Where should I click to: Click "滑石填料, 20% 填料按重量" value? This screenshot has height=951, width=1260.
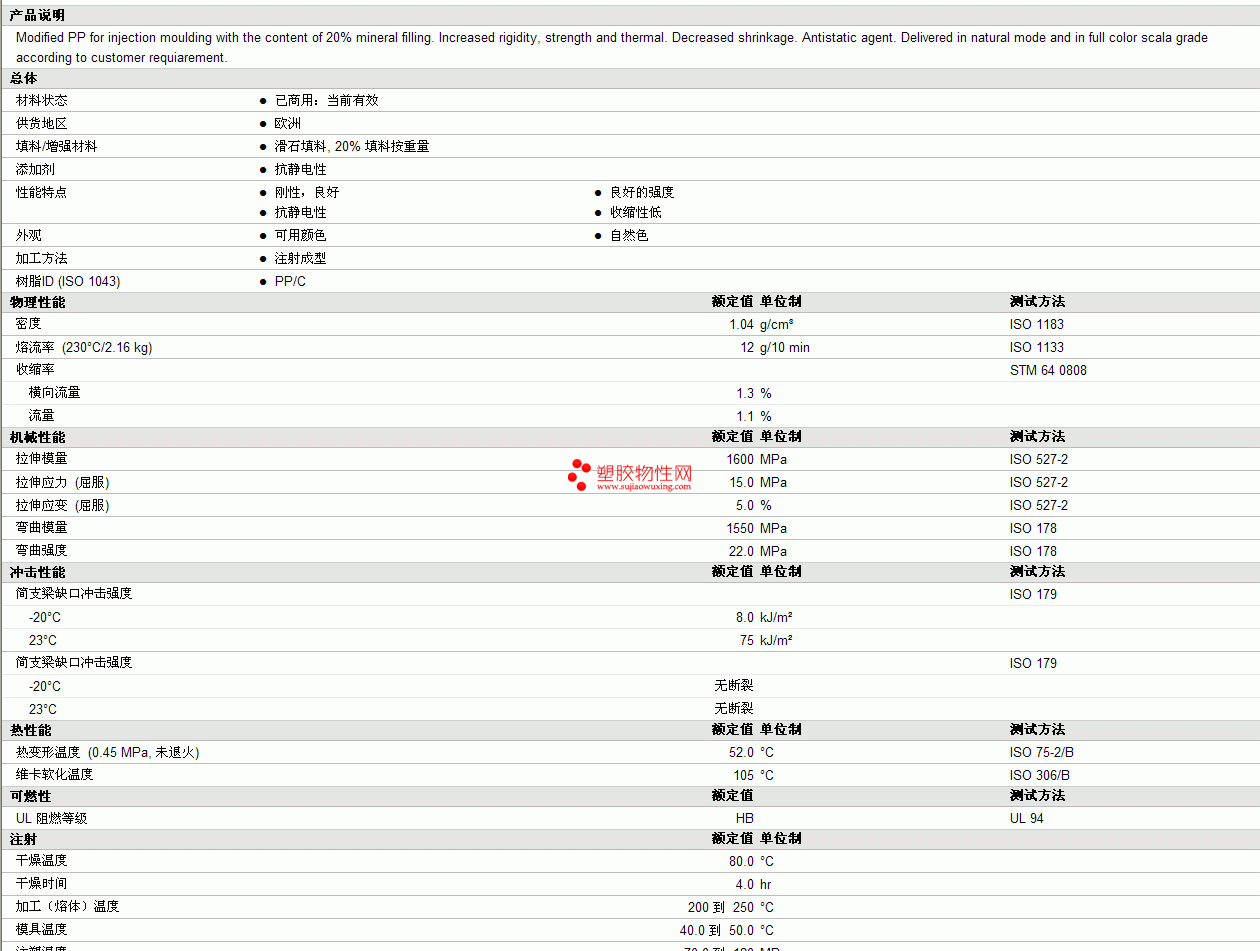(352, 146)
